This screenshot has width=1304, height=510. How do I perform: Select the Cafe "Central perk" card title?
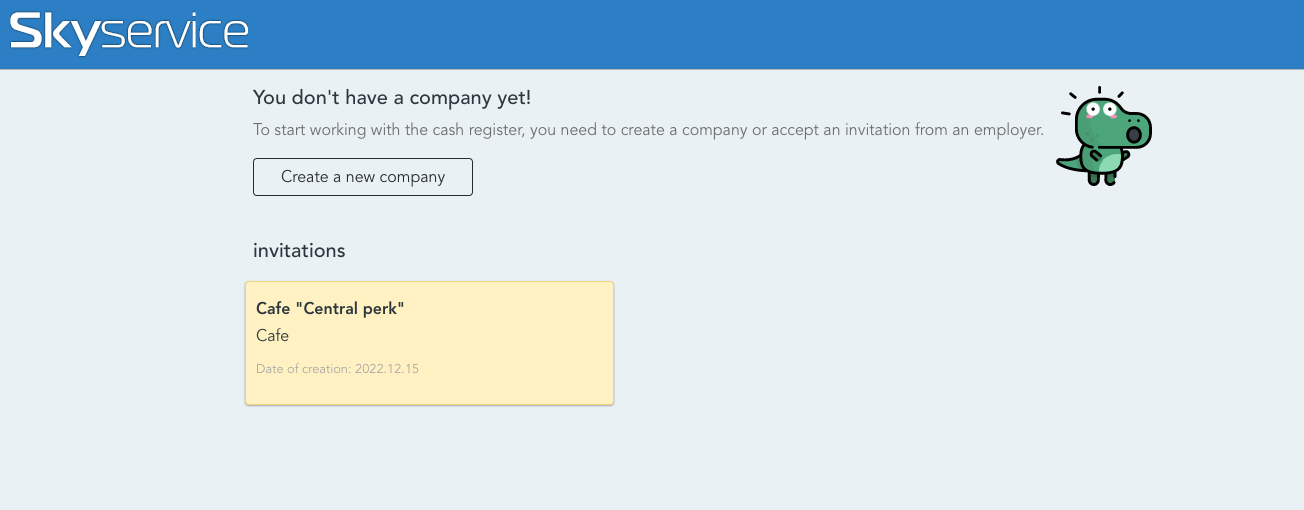tap(330, 308)
